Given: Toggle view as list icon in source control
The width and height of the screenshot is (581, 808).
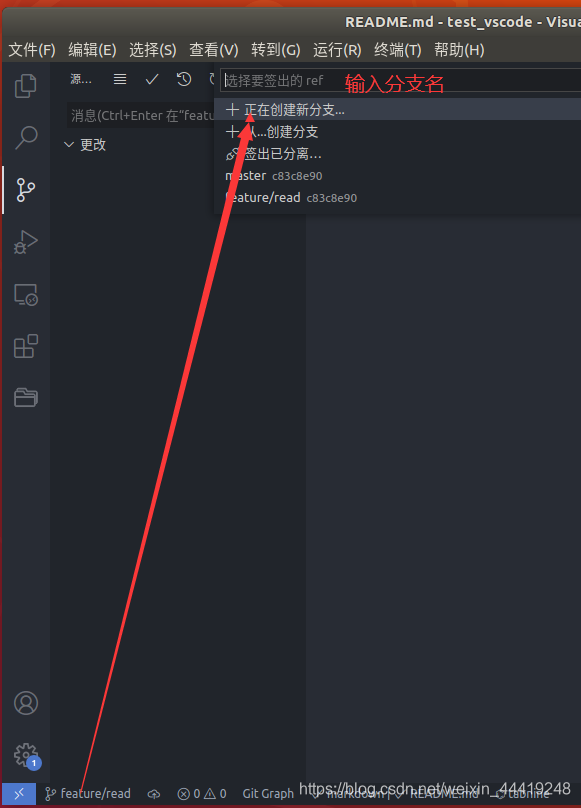Looking at the screenshot, I should pos(120,79).
